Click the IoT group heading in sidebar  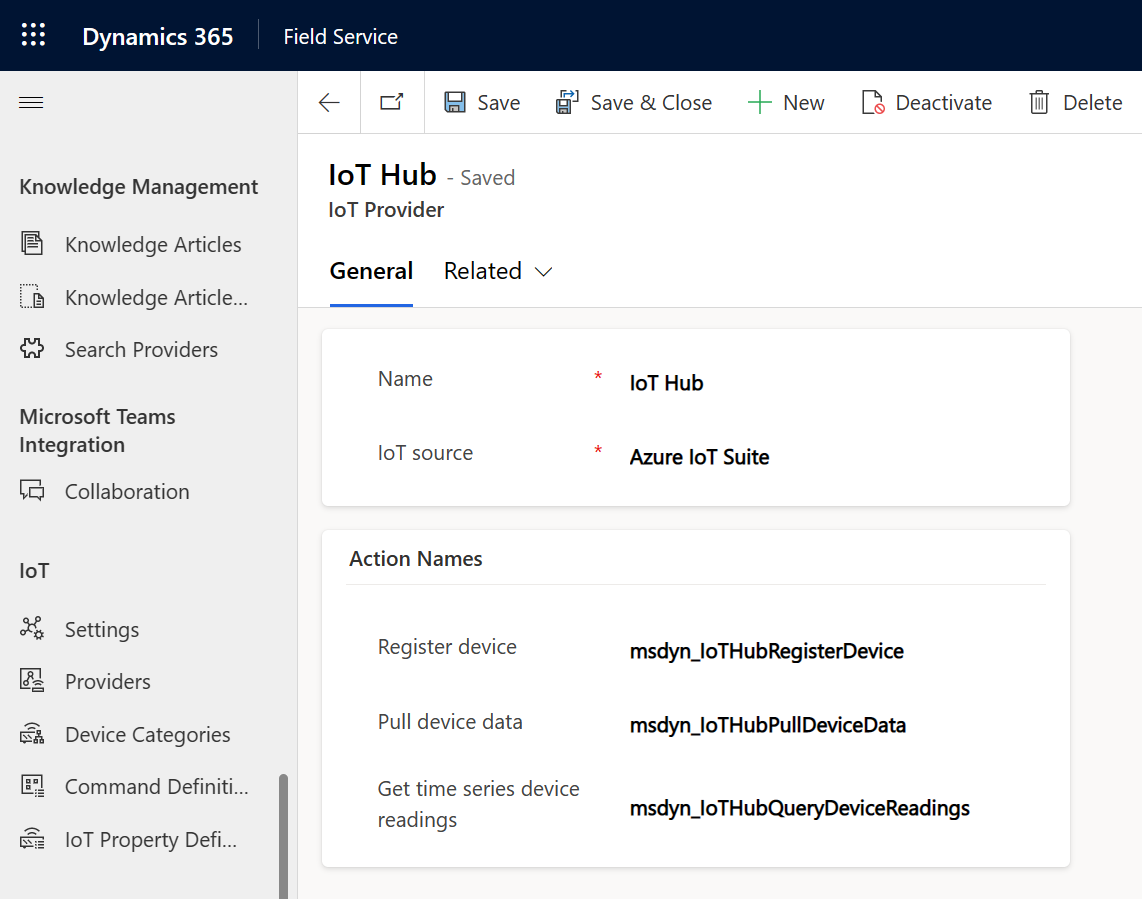point(34,570)
